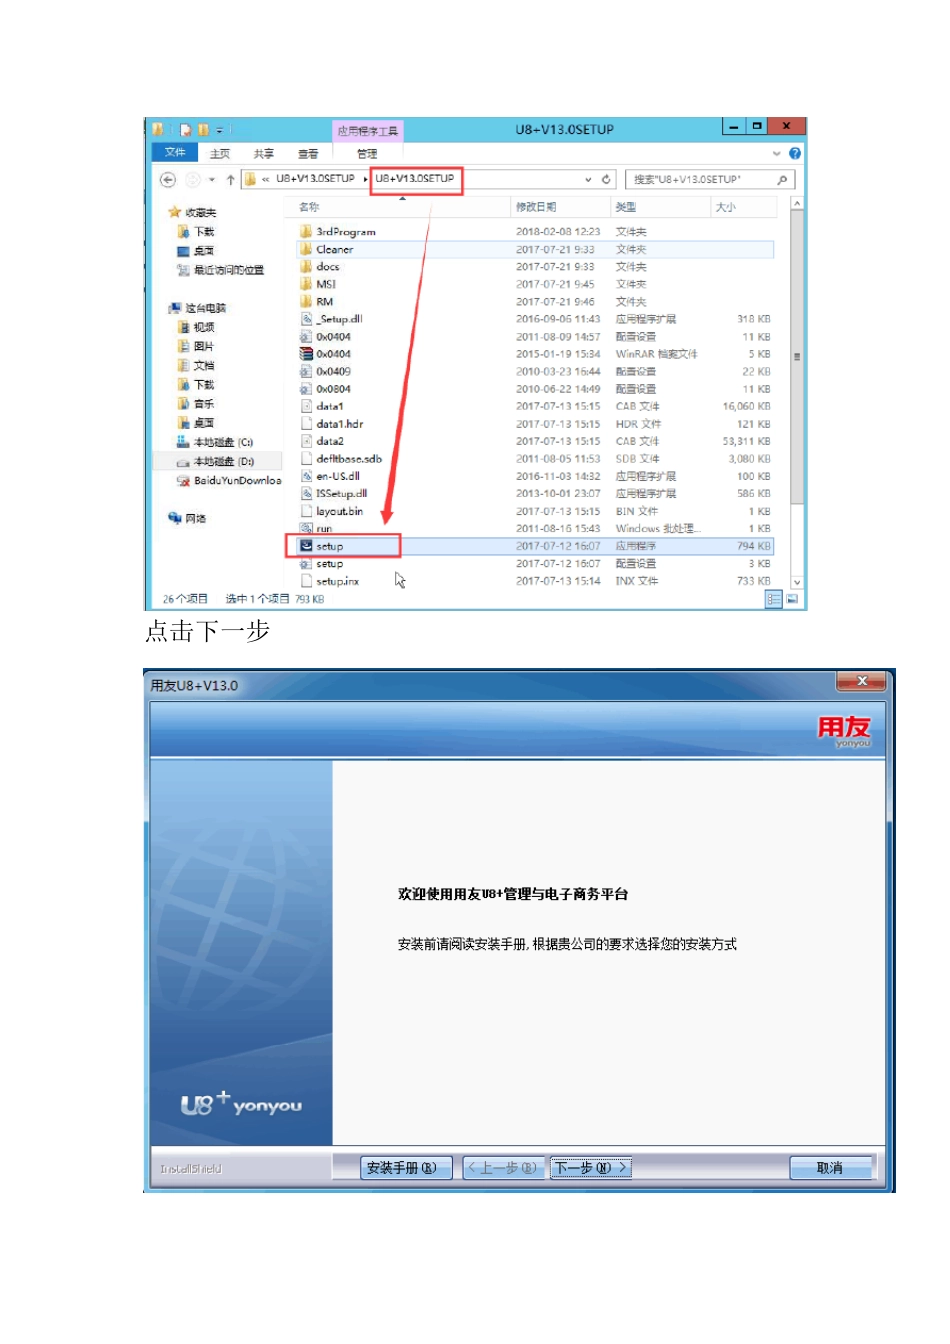Viewport: 950px width, 1344px height.
Task: Click the 0x0404 WinRAR archive icon
Action: pyautogui.click(x=306, y=354)
